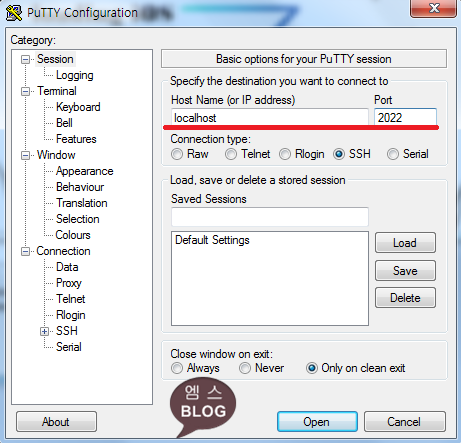Expand the SSH tree node
This screenshot has height=443, width=461.
(44, 331)
